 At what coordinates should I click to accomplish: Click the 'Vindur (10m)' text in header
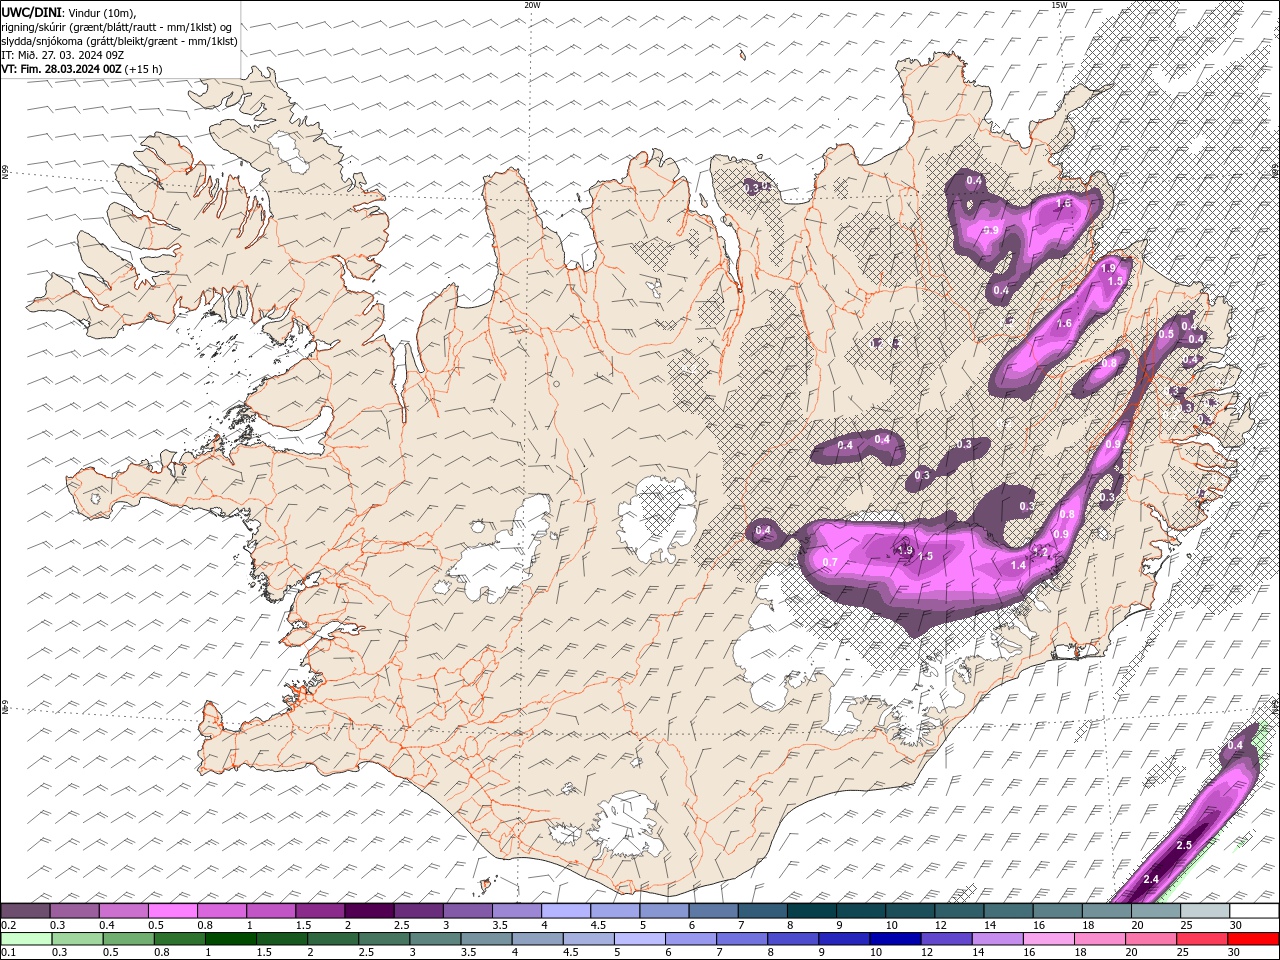(x=100, y=12)
